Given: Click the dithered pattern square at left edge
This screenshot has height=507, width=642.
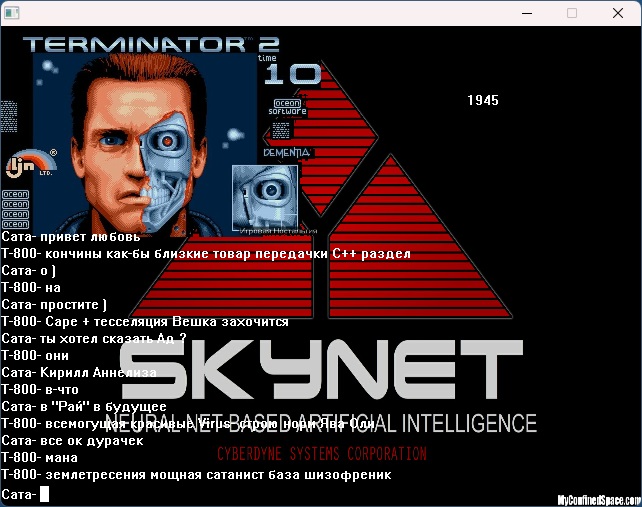Looking at the screenshot, I should [9, 117].
